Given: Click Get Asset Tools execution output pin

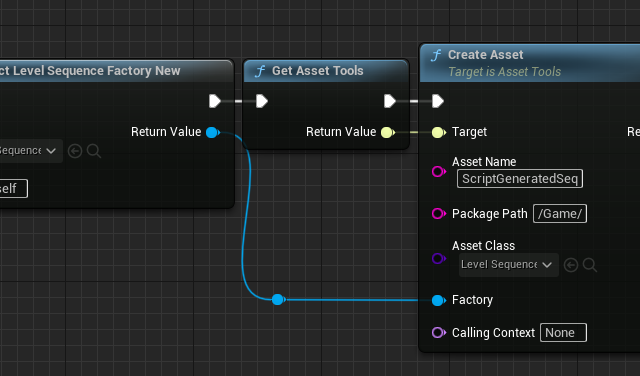Looking at the screenshot, I should [390, 101].
